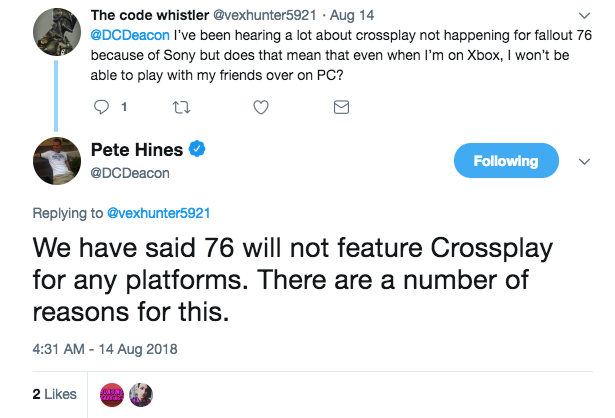Click the reply icon under the code whistler tweet

click(x=100, y=106)
